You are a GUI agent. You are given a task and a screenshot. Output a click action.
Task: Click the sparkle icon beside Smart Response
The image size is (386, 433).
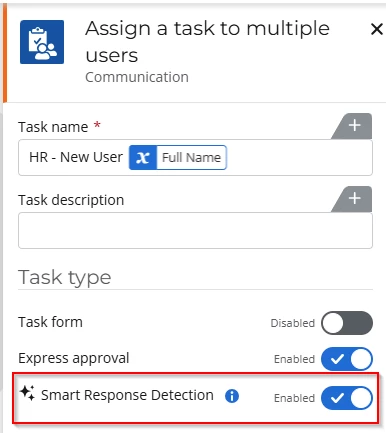click(27, 393)
